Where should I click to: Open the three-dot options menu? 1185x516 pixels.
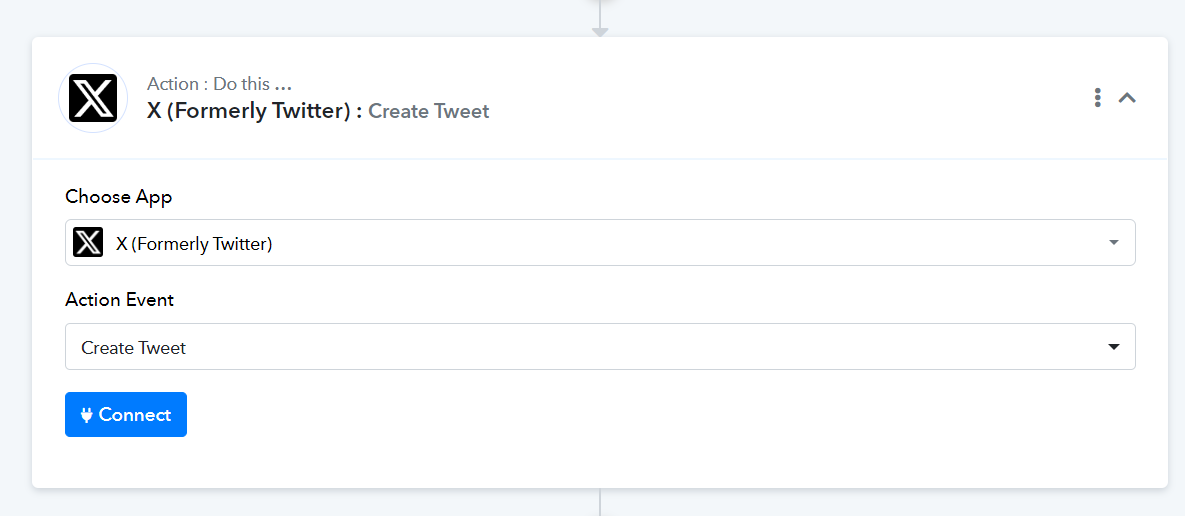click(1097, 97)
